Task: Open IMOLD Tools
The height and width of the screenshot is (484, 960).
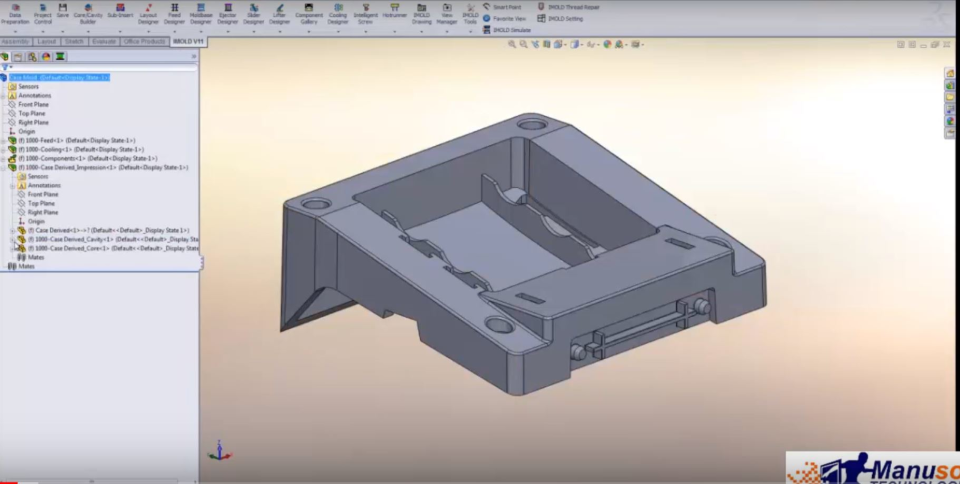Action: (470, 14)
